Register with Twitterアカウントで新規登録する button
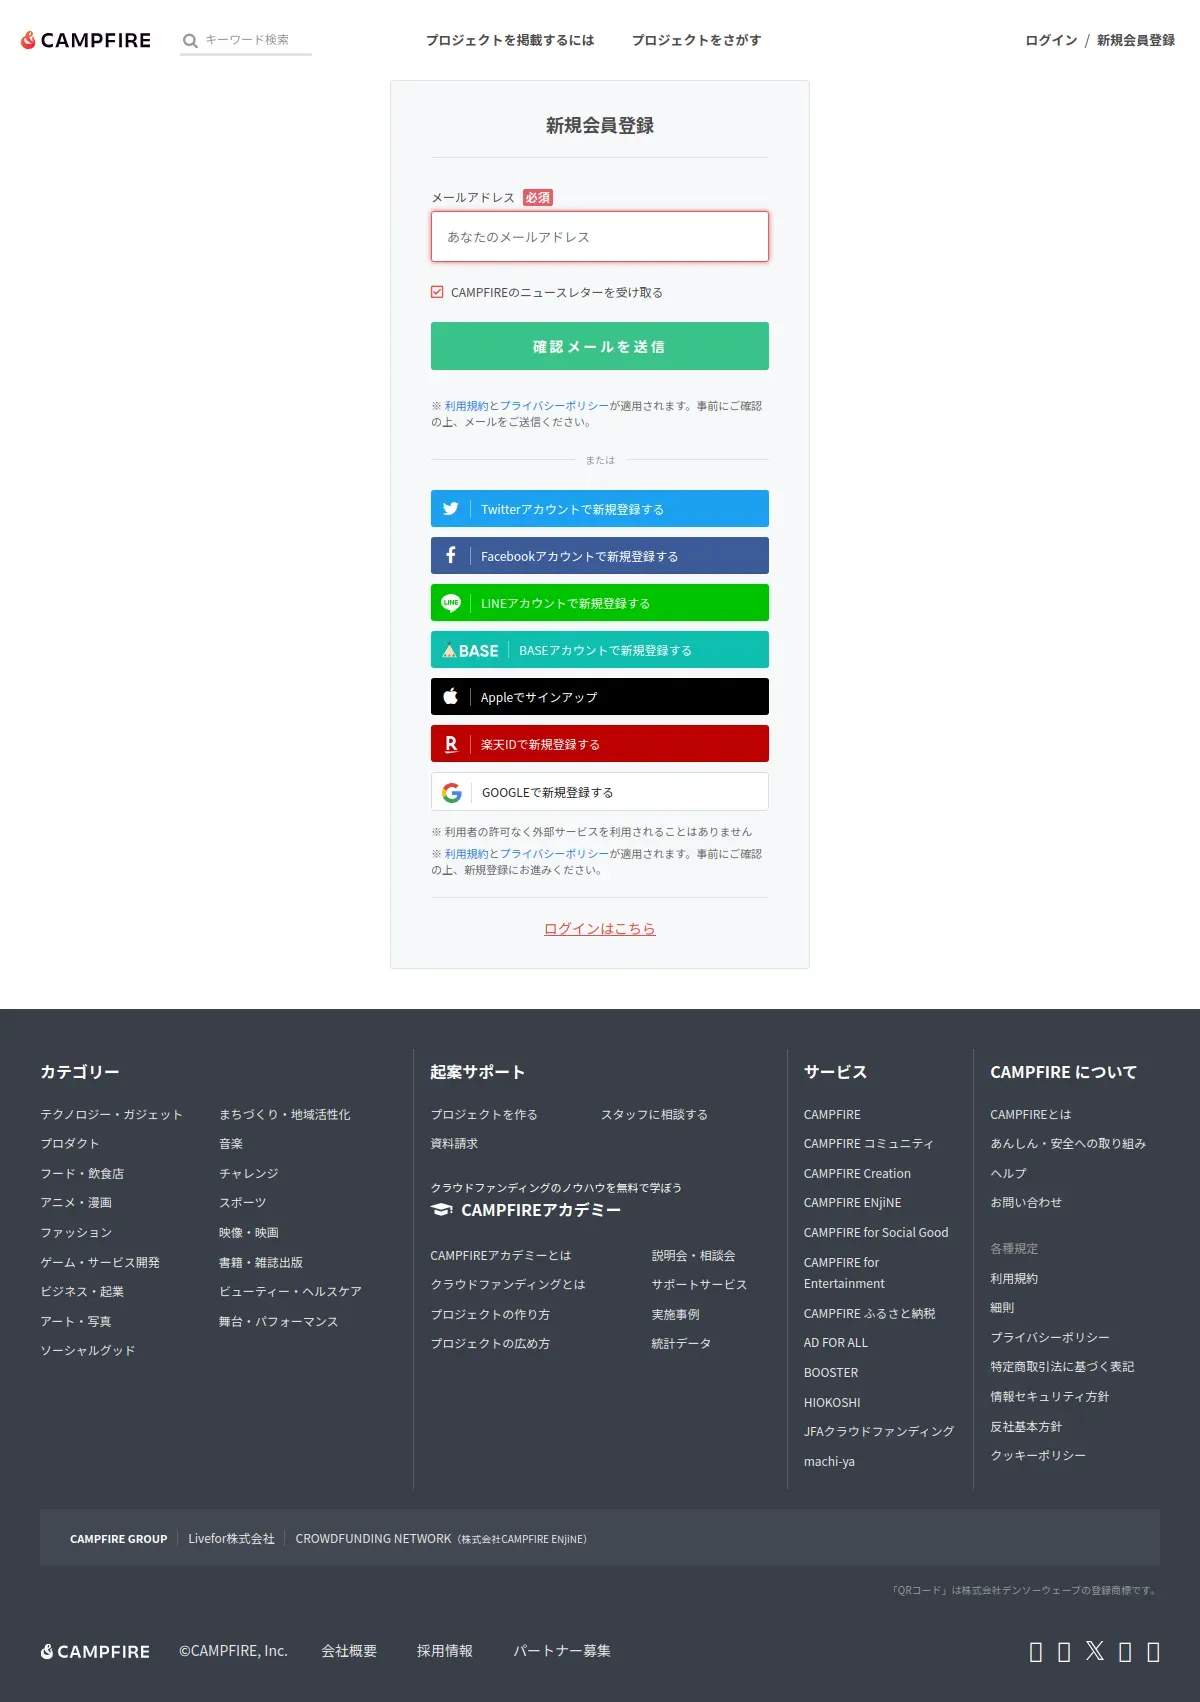 click(x=600, y=509)
